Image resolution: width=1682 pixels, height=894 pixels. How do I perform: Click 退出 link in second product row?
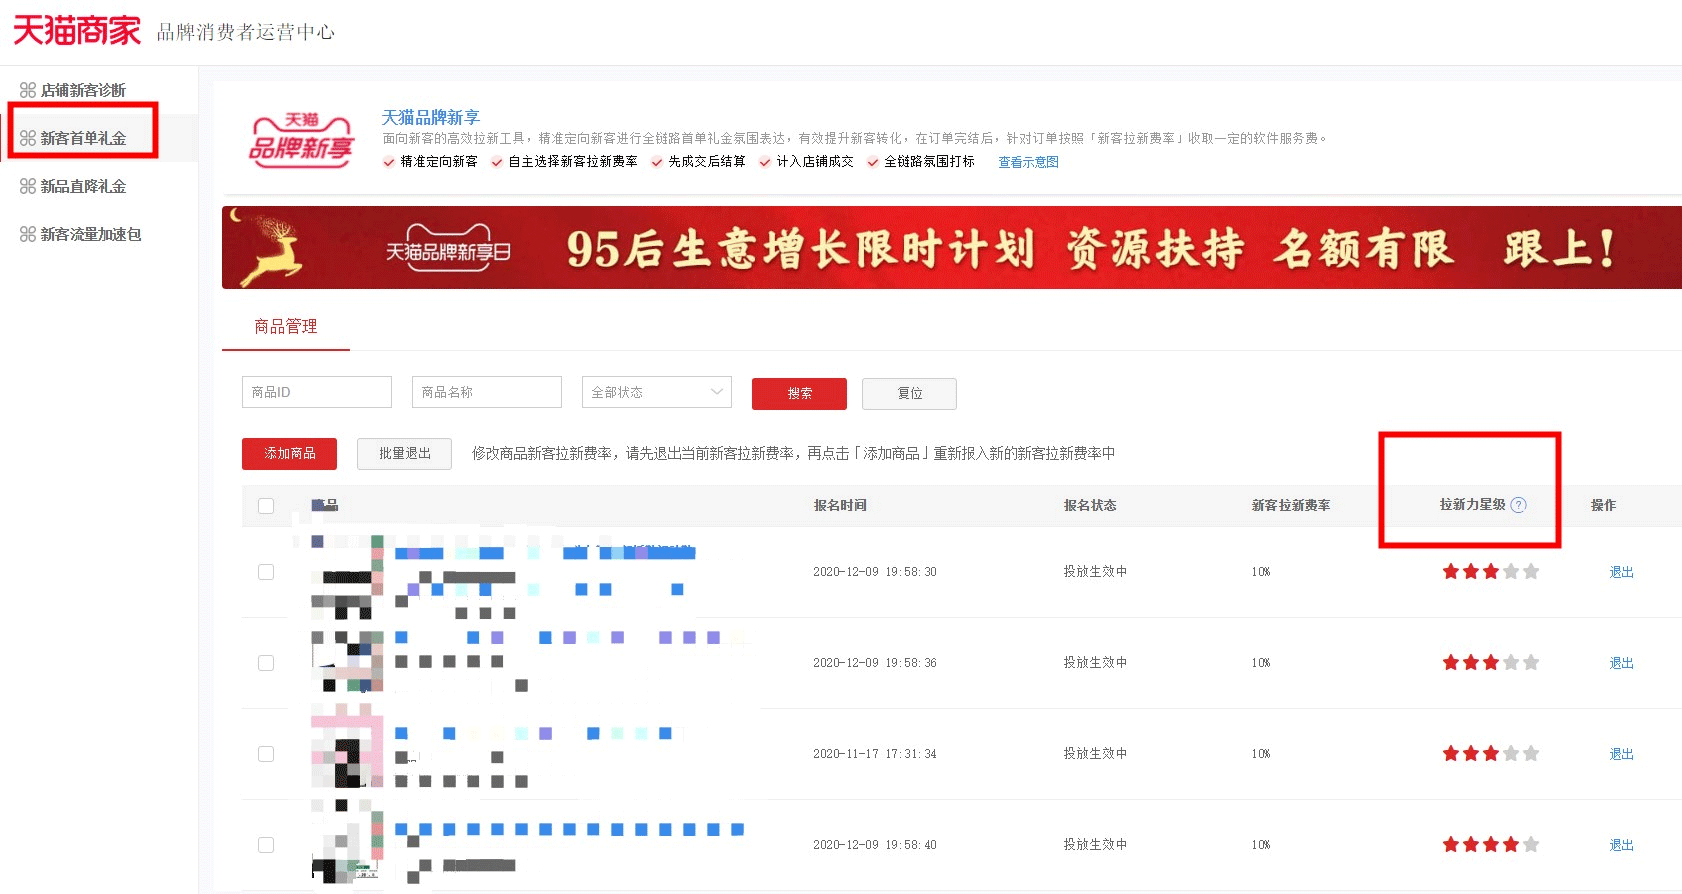coord(1621,663)
